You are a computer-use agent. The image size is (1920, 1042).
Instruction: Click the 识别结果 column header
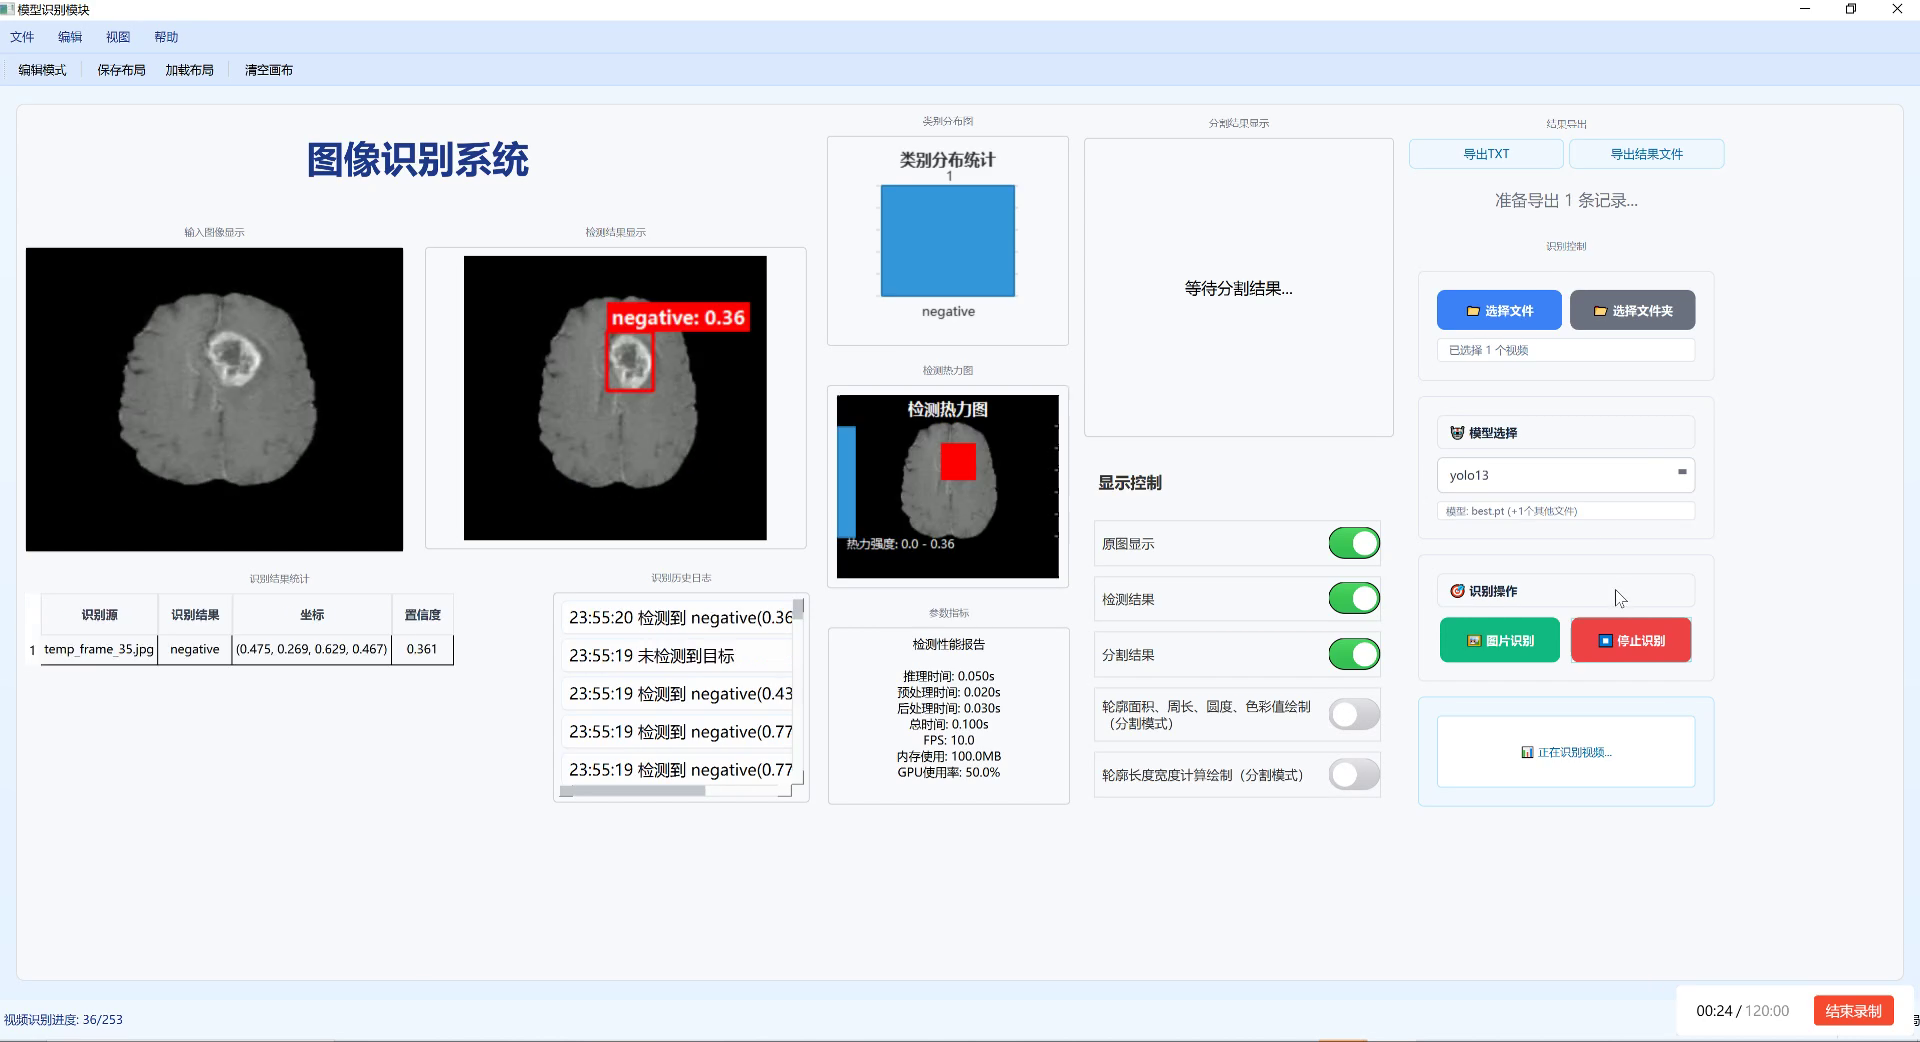coord(195,615)
